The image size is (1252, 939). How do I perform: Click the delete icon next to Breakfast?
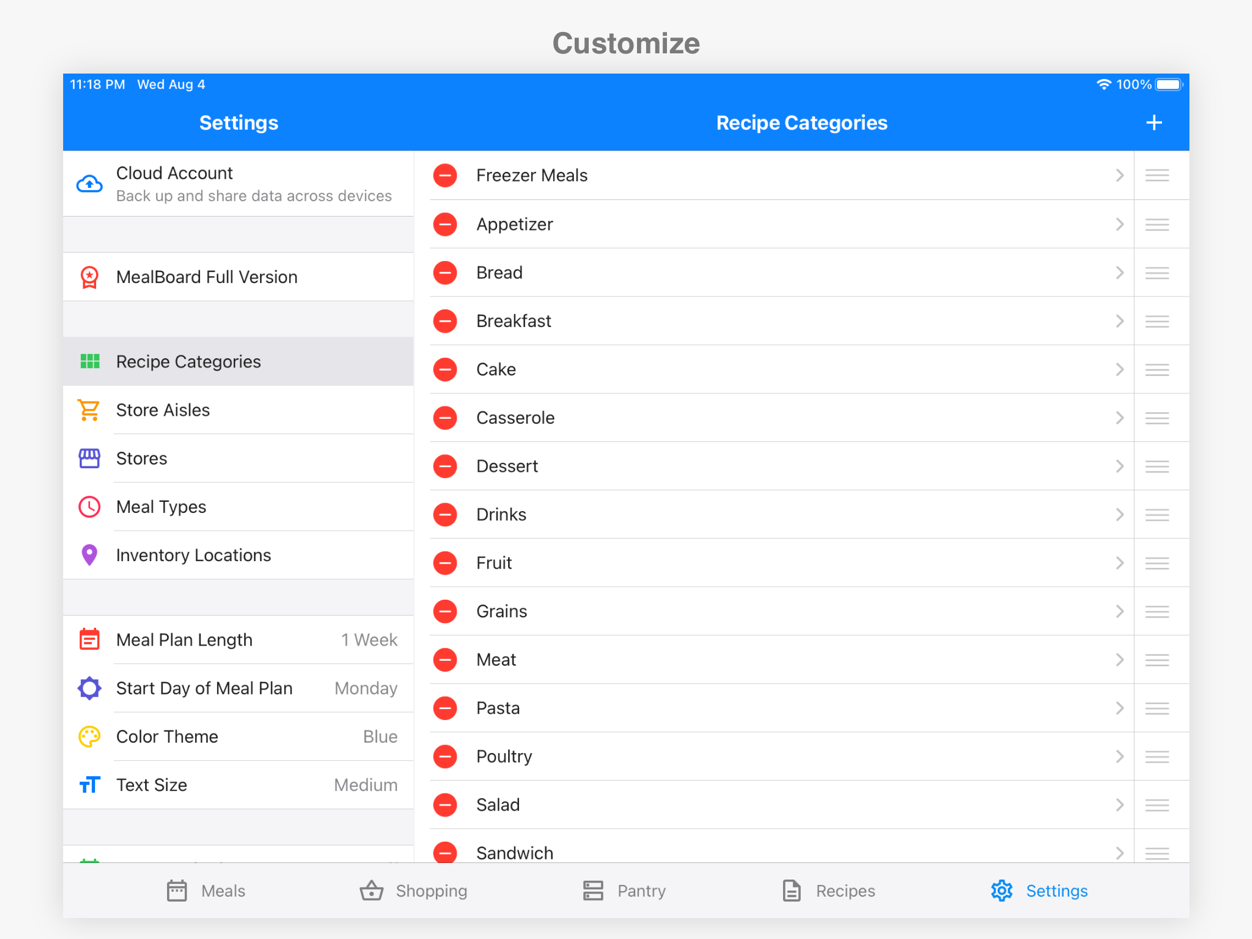[x=445, y=321]
